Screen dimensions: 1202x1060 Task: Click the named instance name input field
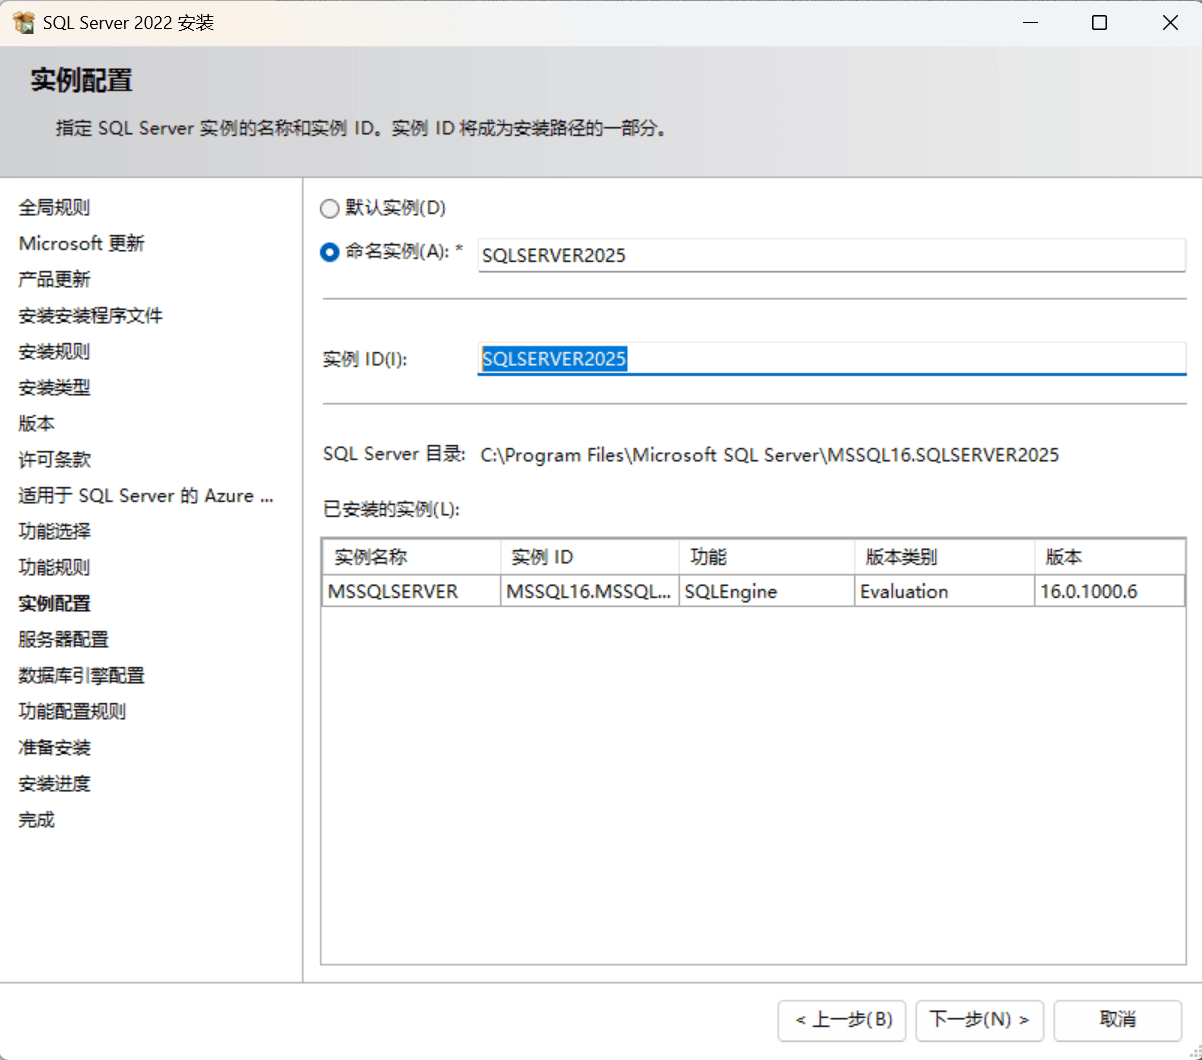[x=831, y=255]
